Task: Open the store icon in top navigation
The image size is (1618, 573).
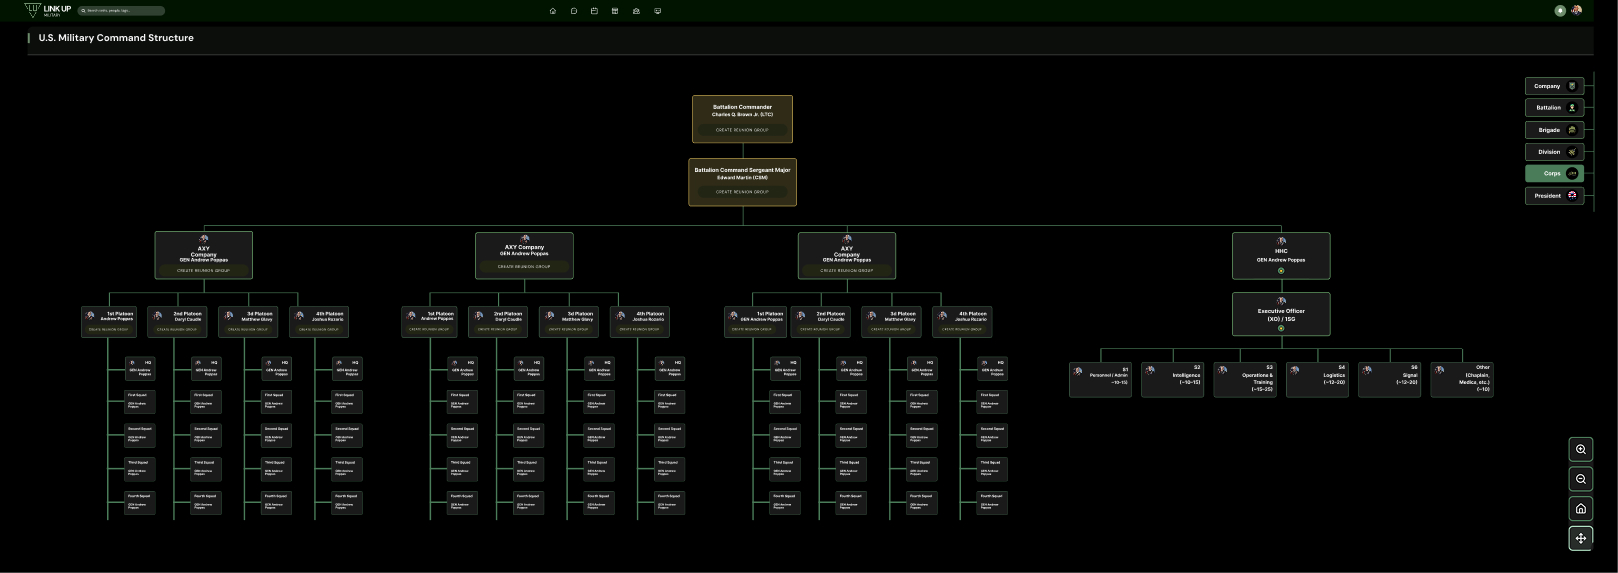Action: (x=615, y=11)
